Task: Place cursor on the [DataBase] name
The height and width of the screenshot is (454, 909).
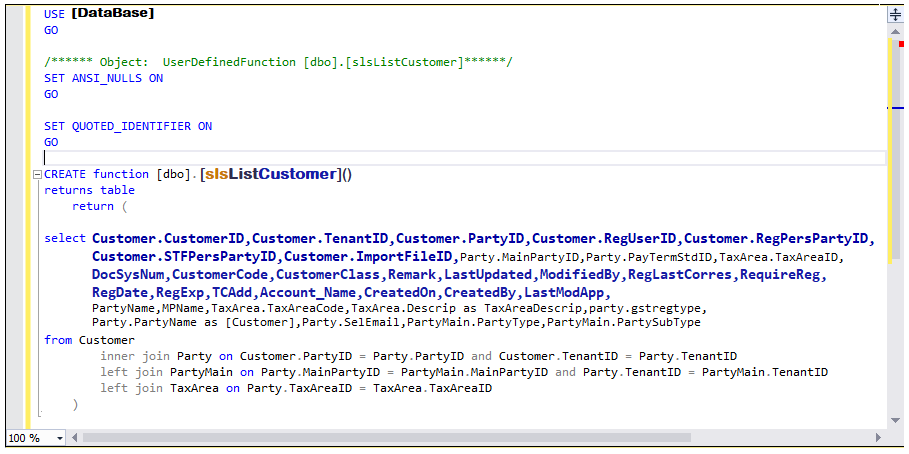Action: tap(112, 13)
